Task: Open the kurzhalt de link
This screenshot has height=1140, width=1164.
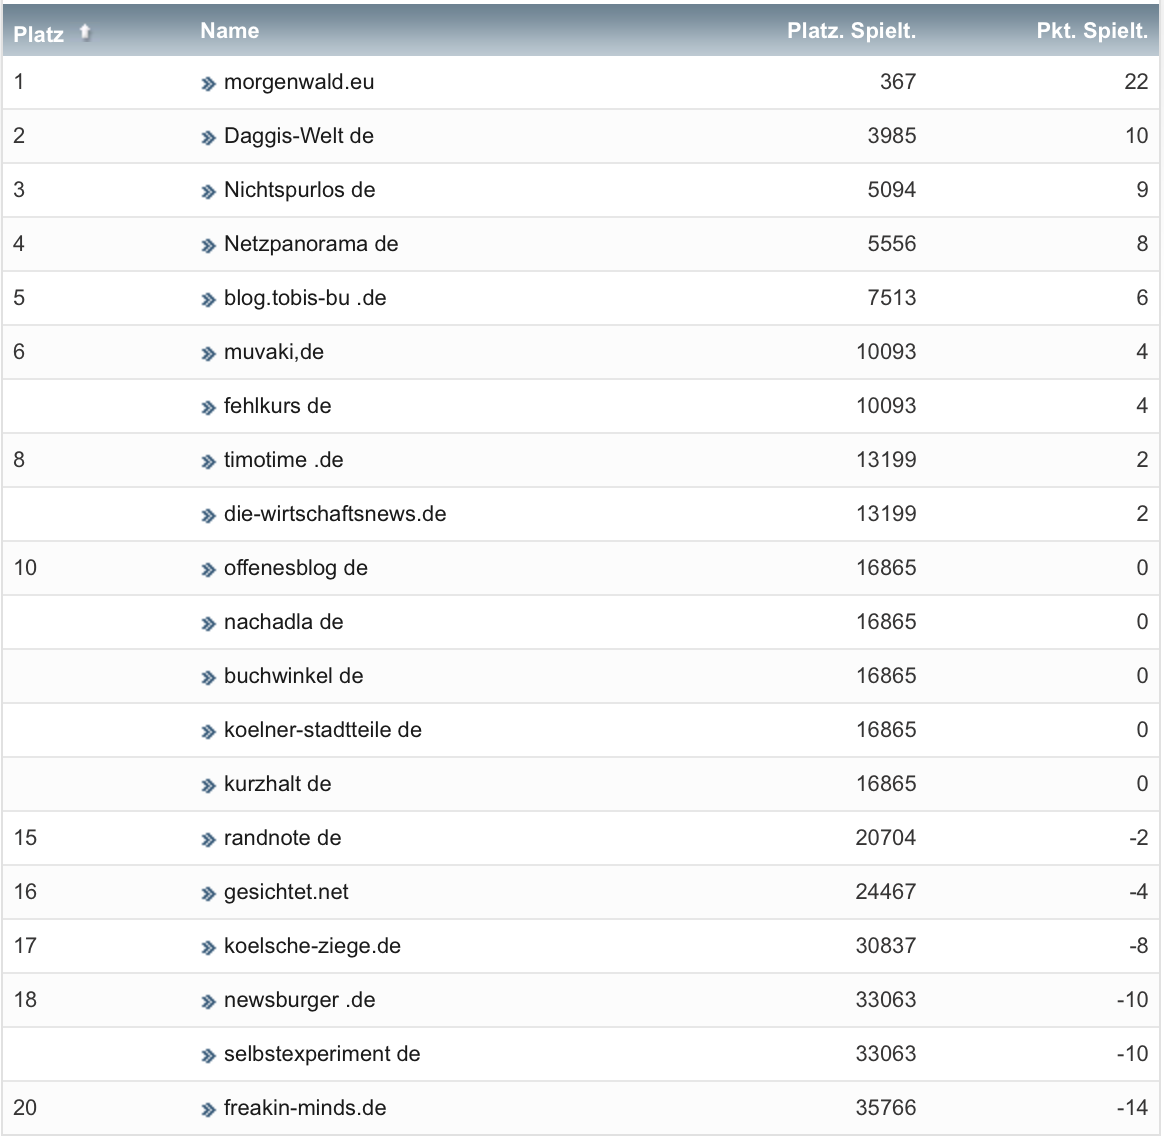Action: coord(278,784)
